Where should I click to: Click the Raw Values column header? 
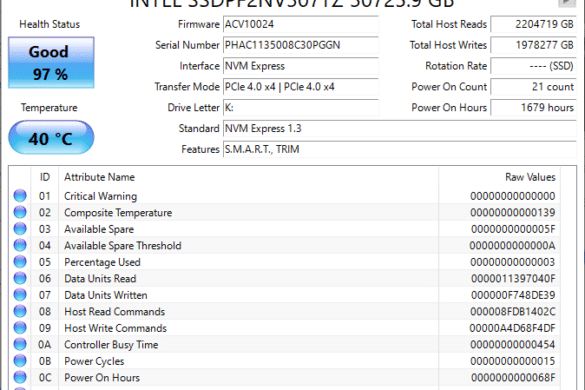(500, 177)
